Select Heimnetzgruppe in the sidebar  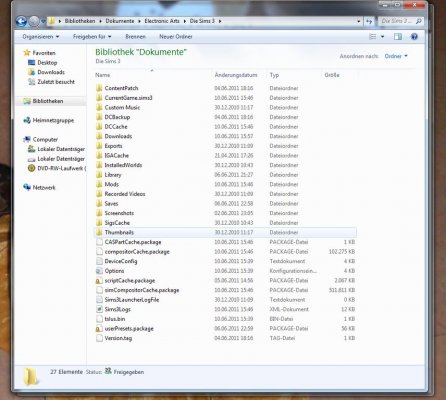click(x=53, y=120)
